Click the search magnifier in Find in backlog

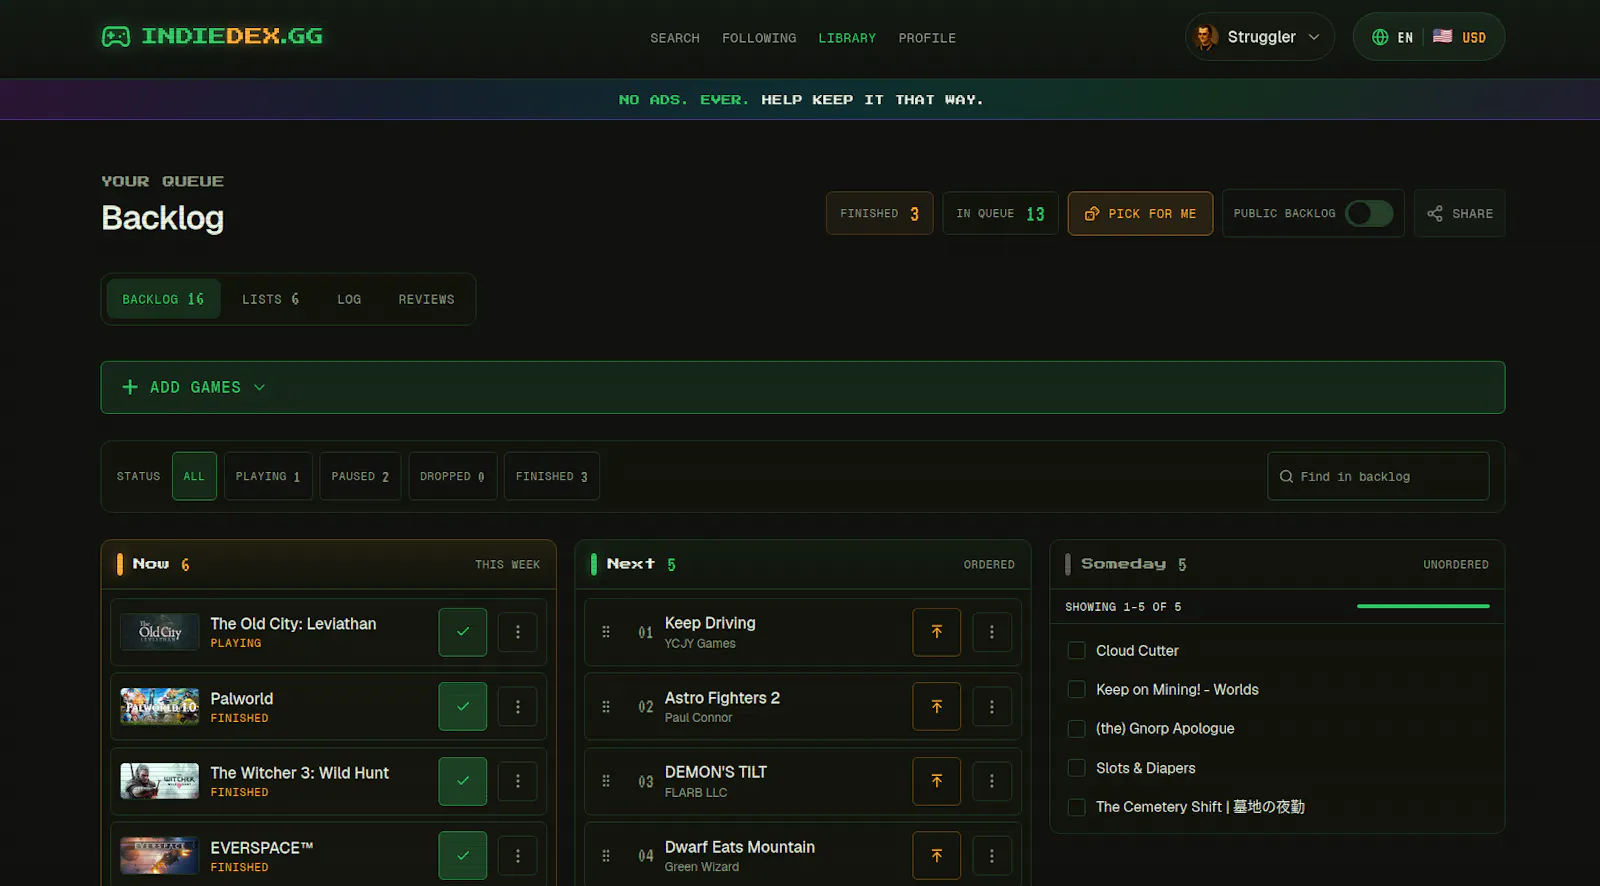coord(1286,477)
